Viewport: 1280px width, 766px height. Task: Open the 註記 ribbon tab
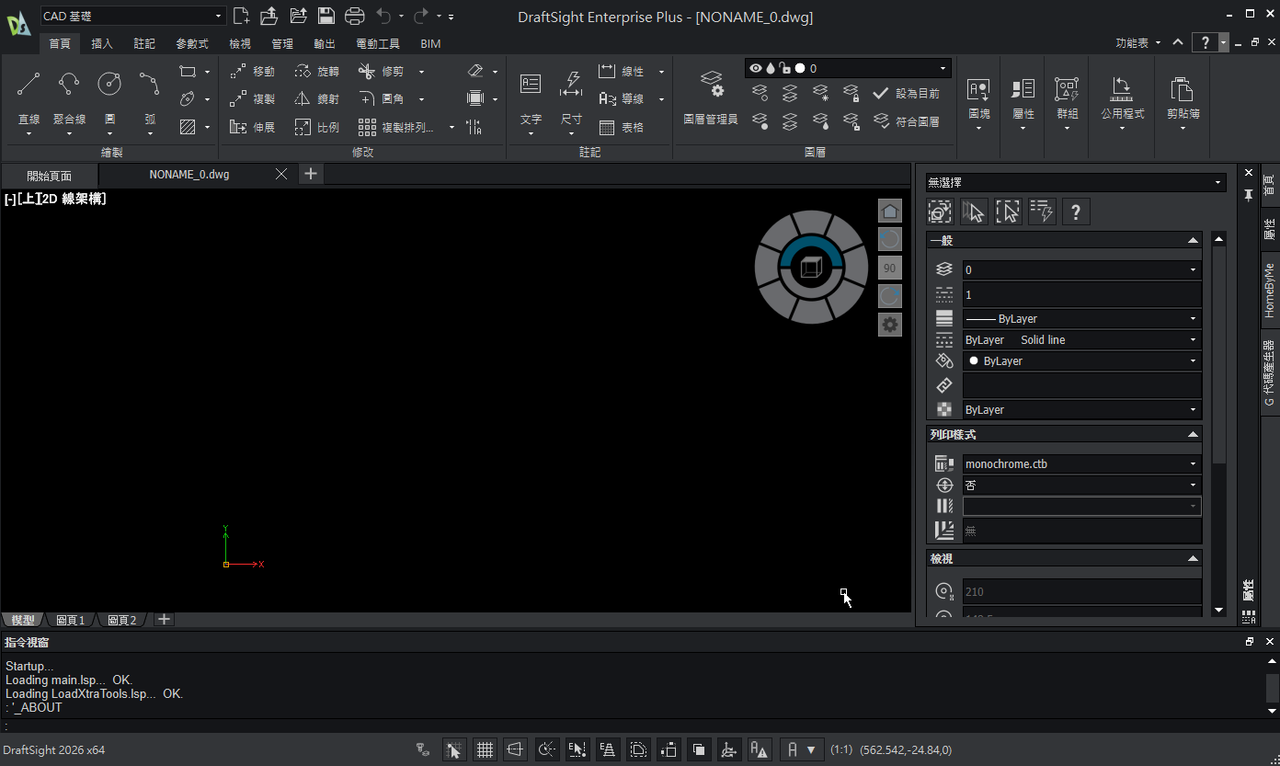tap(144, 44)
